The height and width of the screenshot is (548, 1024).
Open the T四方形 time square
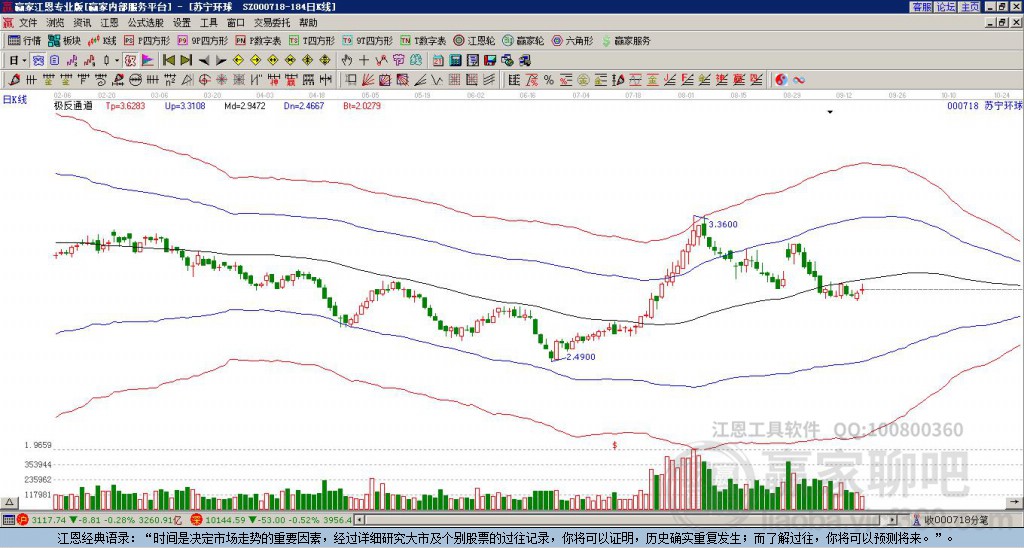[312, 40]
